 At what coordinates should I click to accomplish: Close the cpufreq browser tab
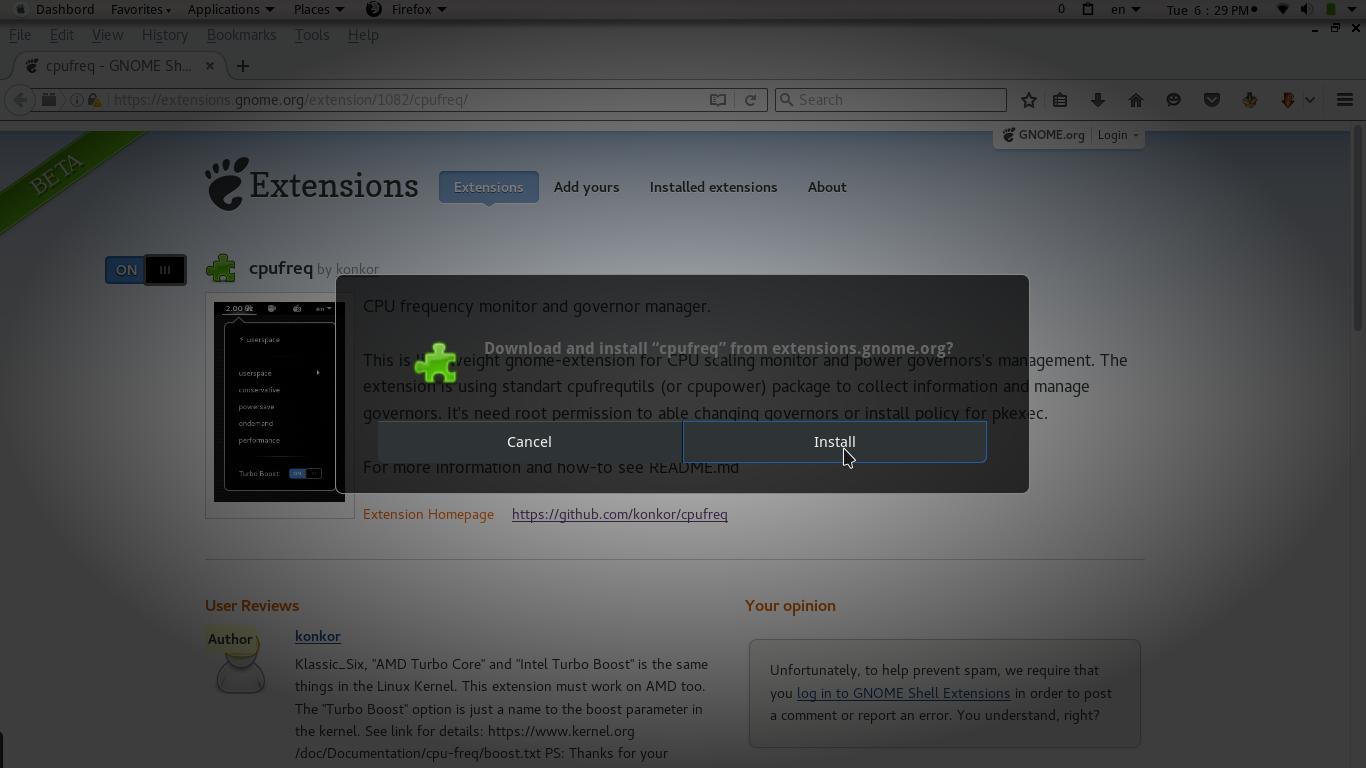210,66
